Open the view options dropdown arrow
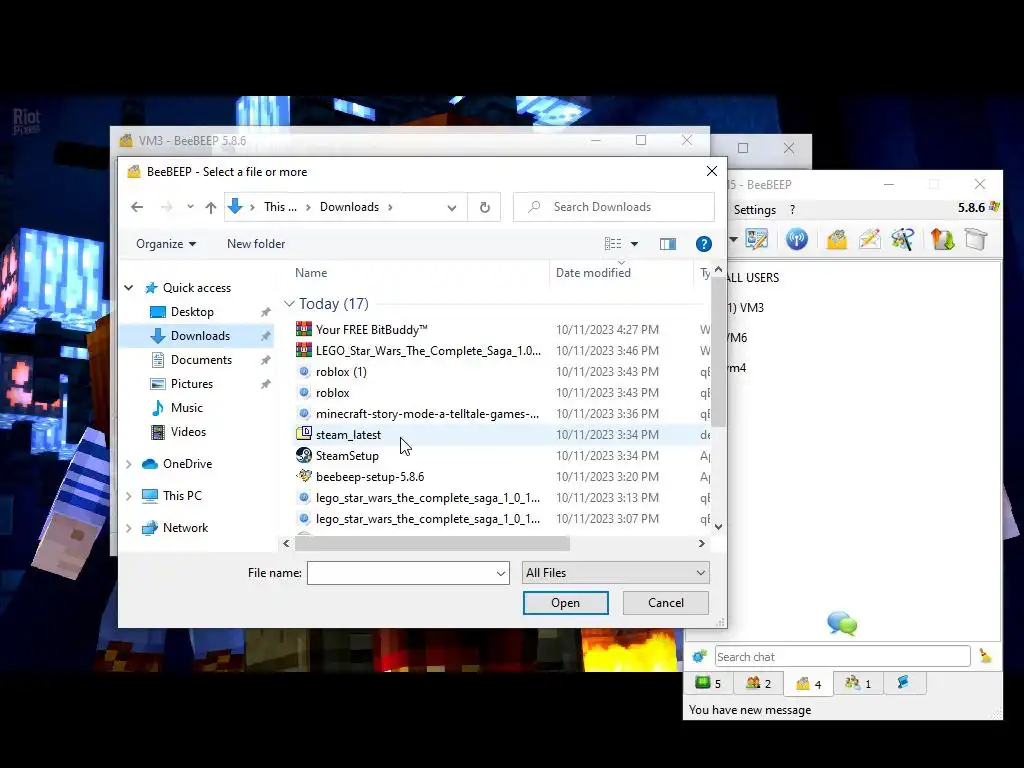Image resolution: width=1024 pixels, height=768 pixels. pyautogui.click(x=634, y=244)
